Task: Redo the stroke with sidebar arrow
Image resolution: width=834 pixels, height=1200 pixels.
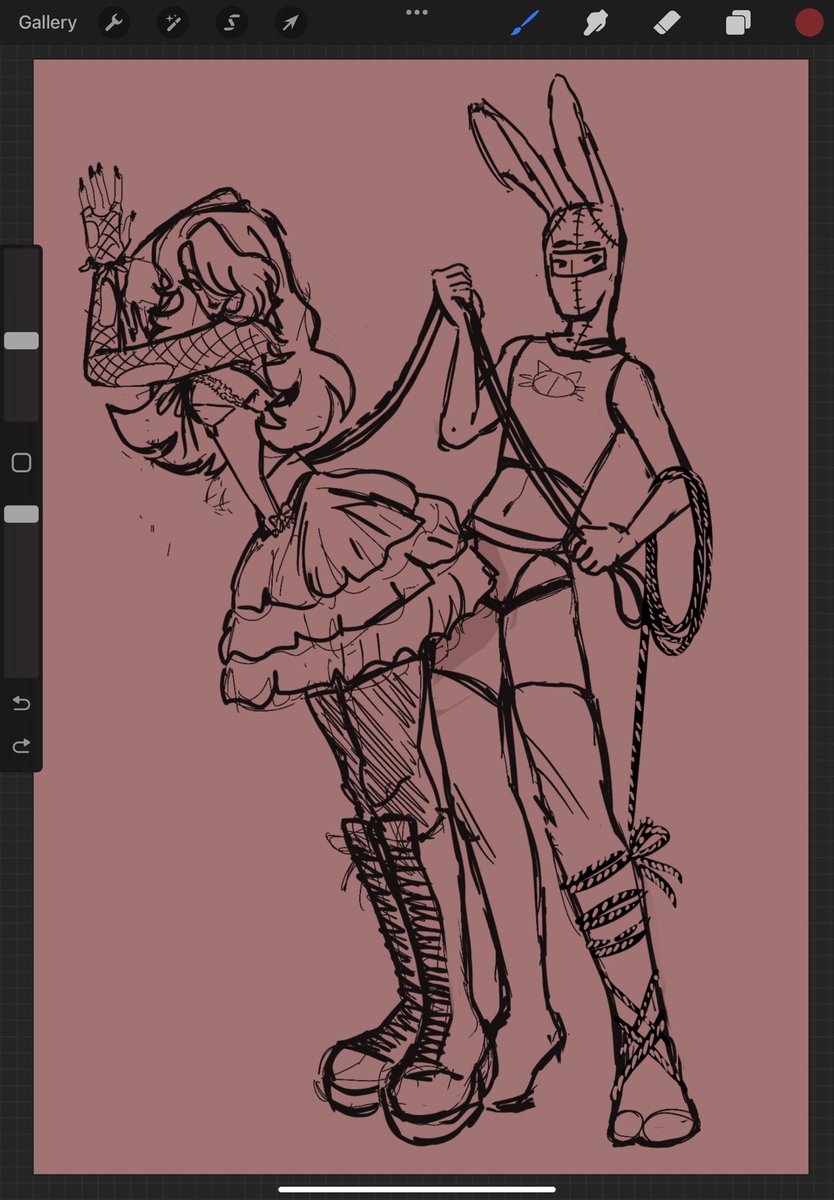Action: [x=21, y=746]
